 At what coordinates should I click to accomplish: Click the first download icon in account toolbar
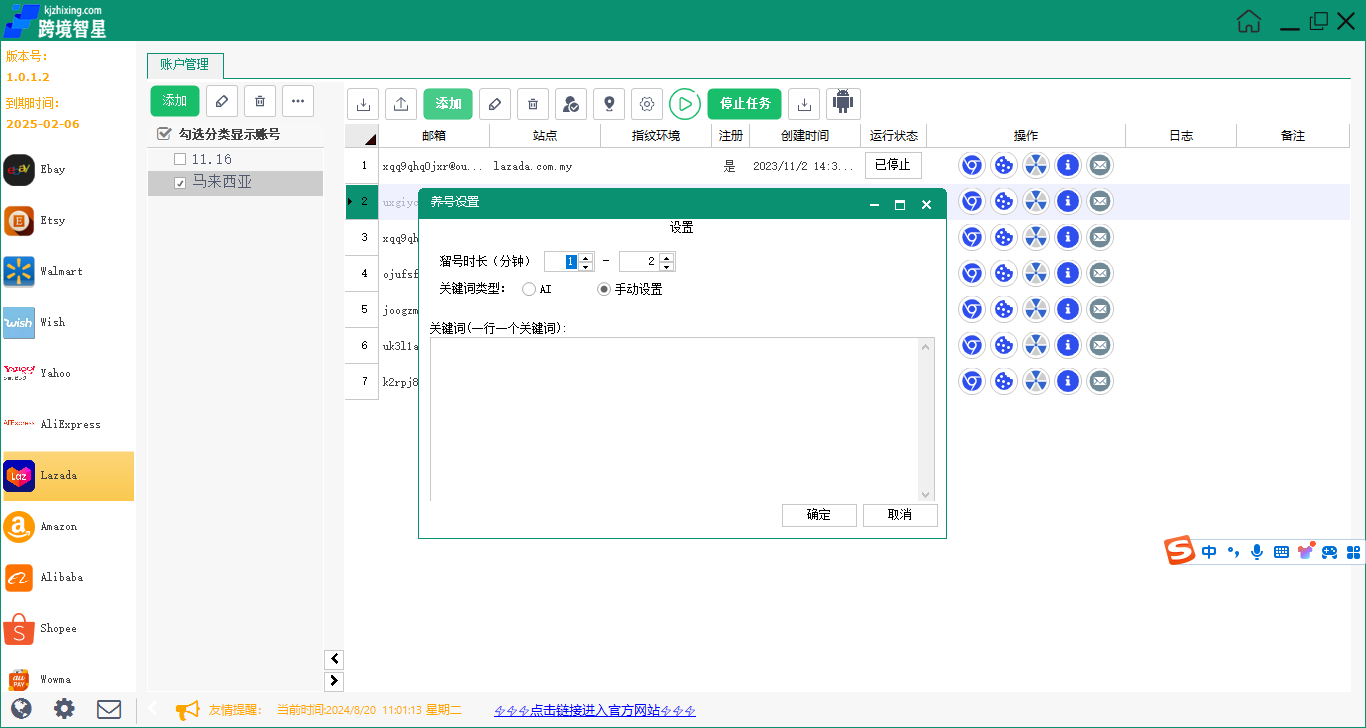click(363, 104)
